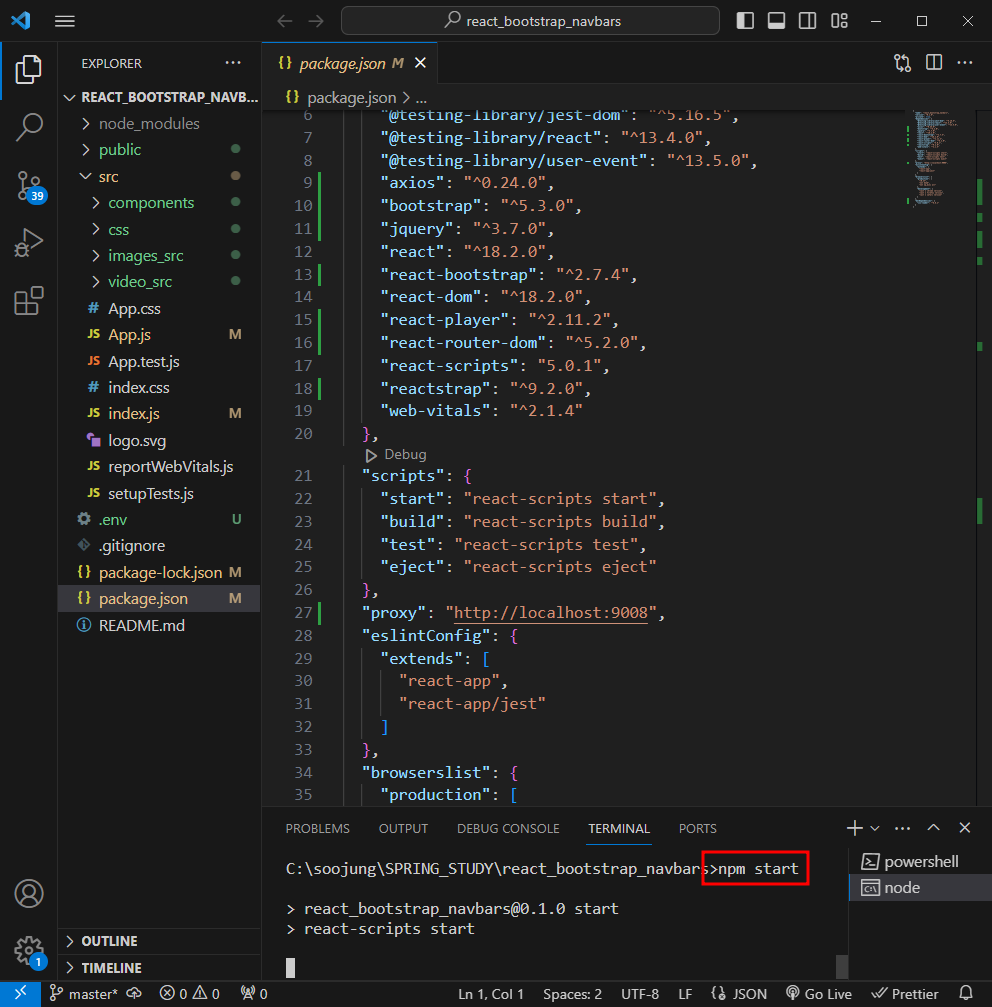The width and height of the screenshot is (992, 1007).
Task: Click Prettier in the status bar
Action: click(905, 994)
